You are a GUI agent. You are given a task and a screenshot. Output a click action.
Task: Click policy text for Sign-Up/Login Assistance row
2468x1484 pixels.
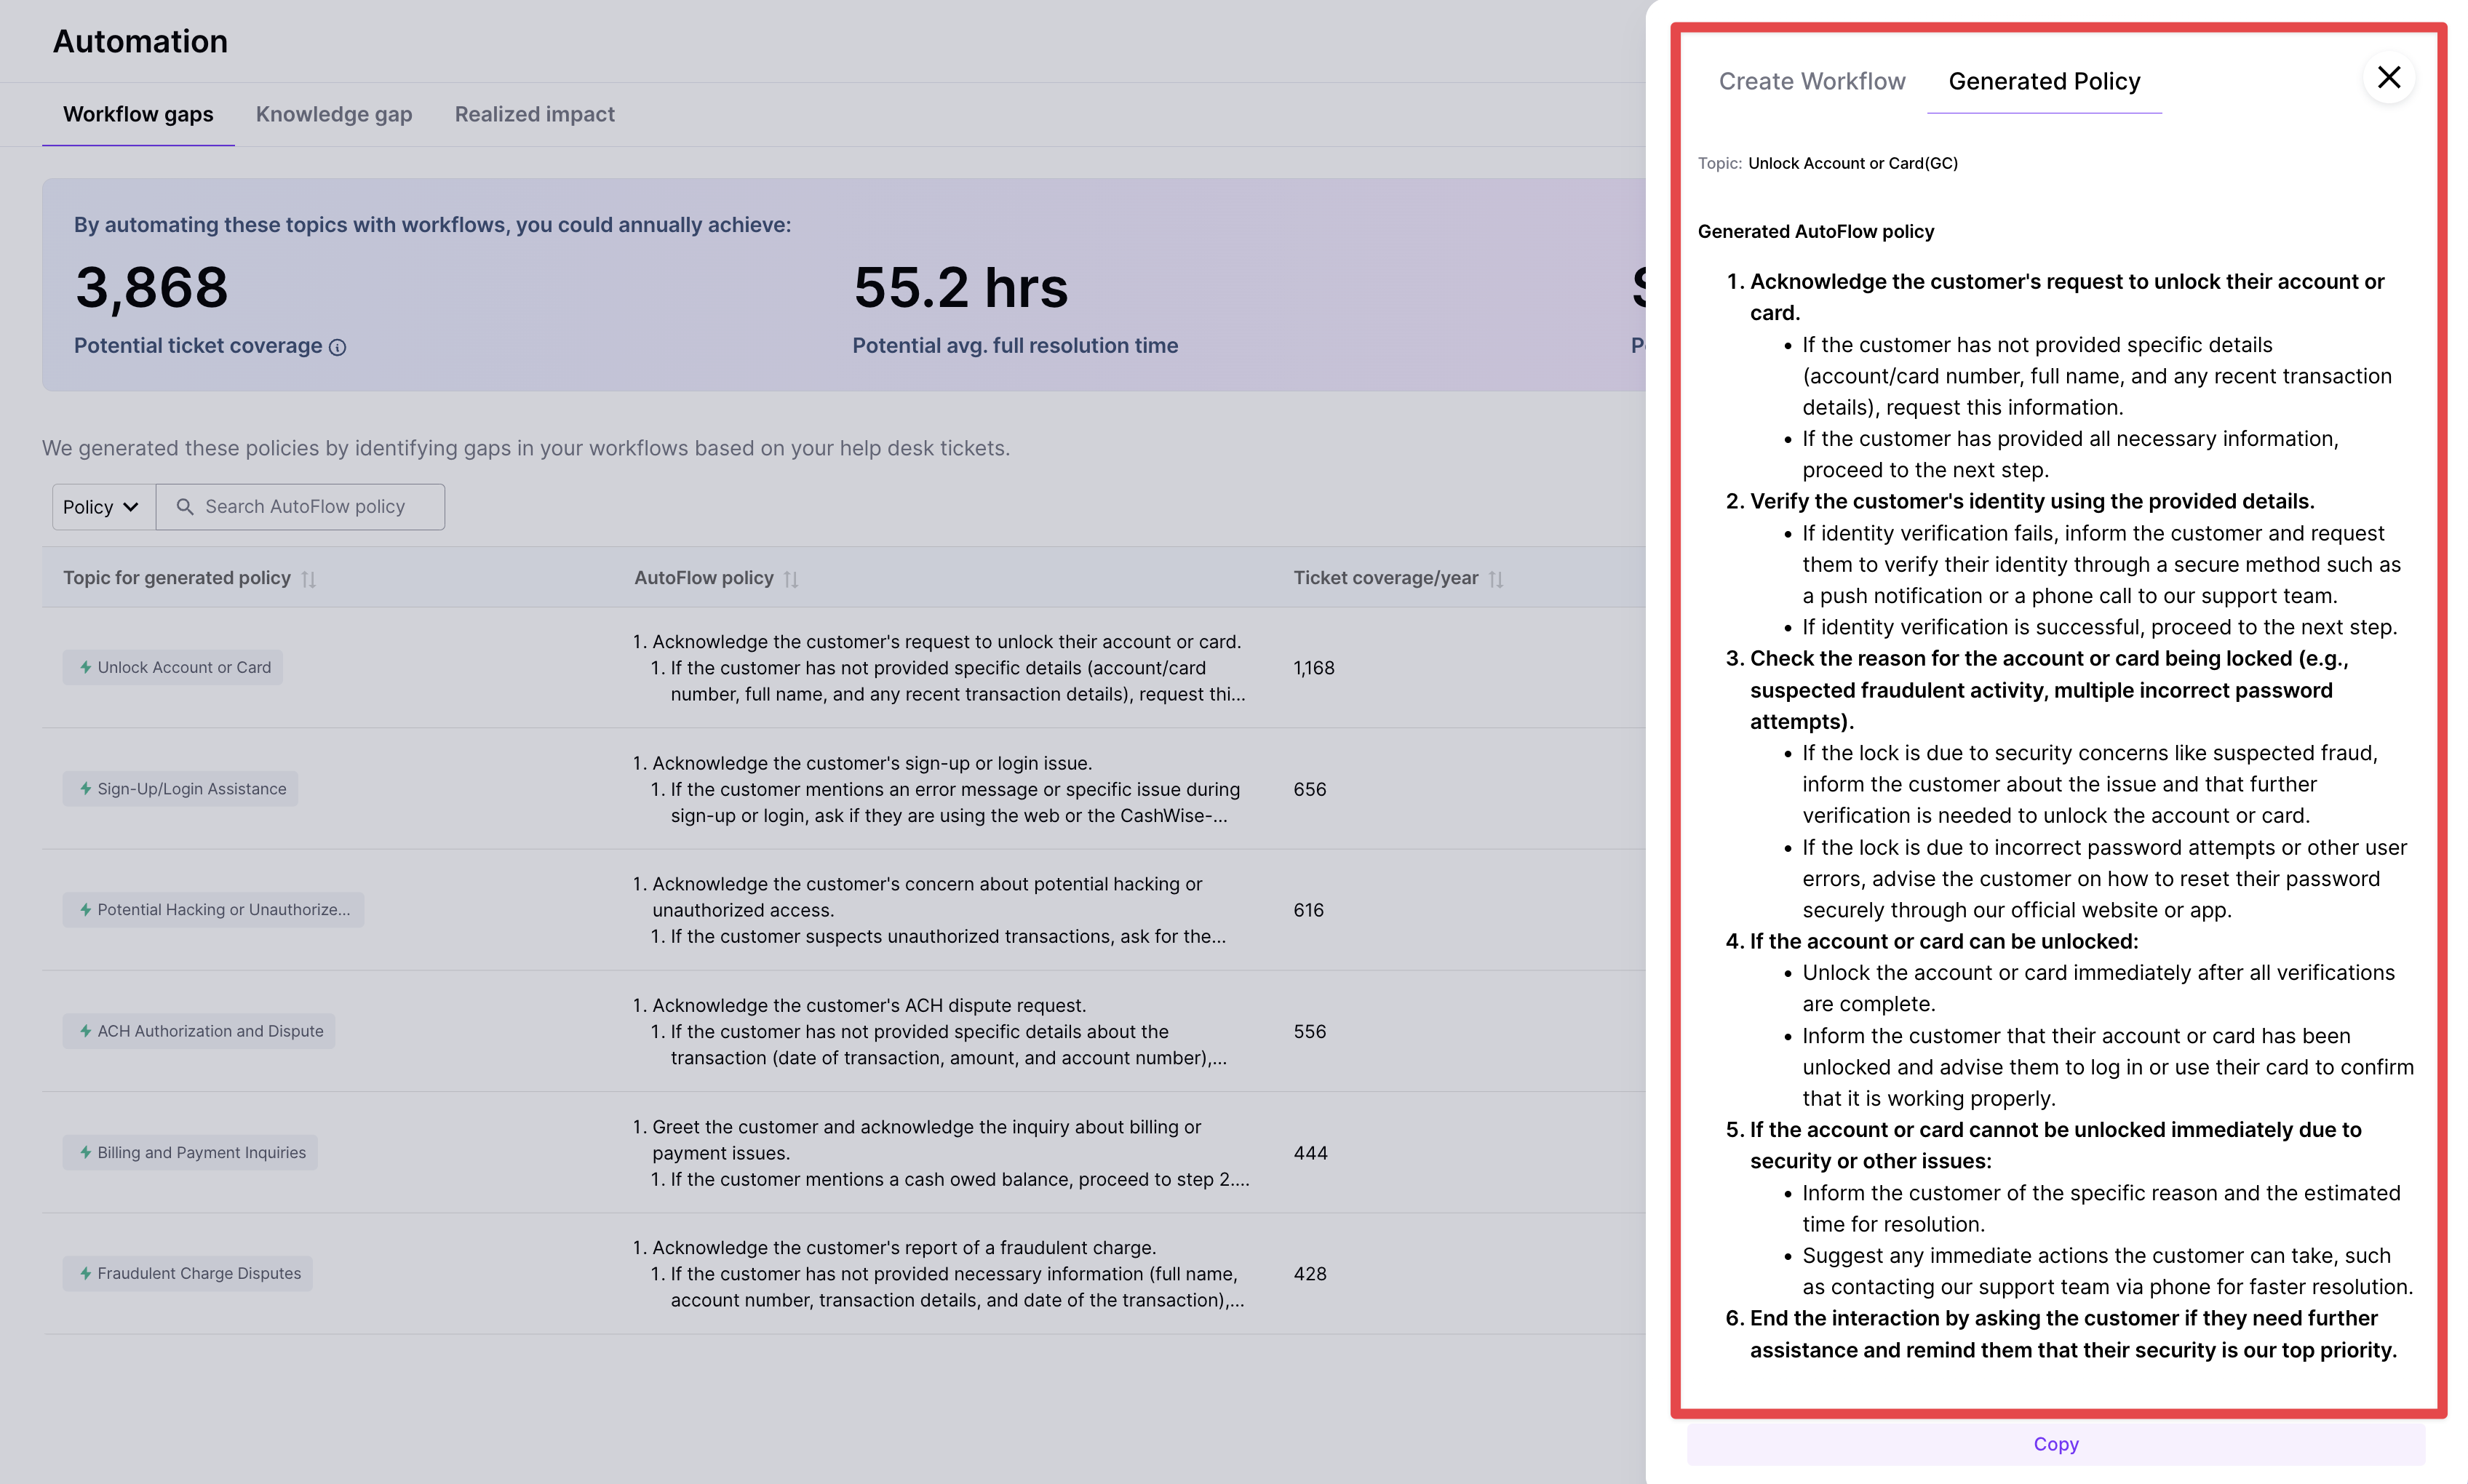[941, 789]
